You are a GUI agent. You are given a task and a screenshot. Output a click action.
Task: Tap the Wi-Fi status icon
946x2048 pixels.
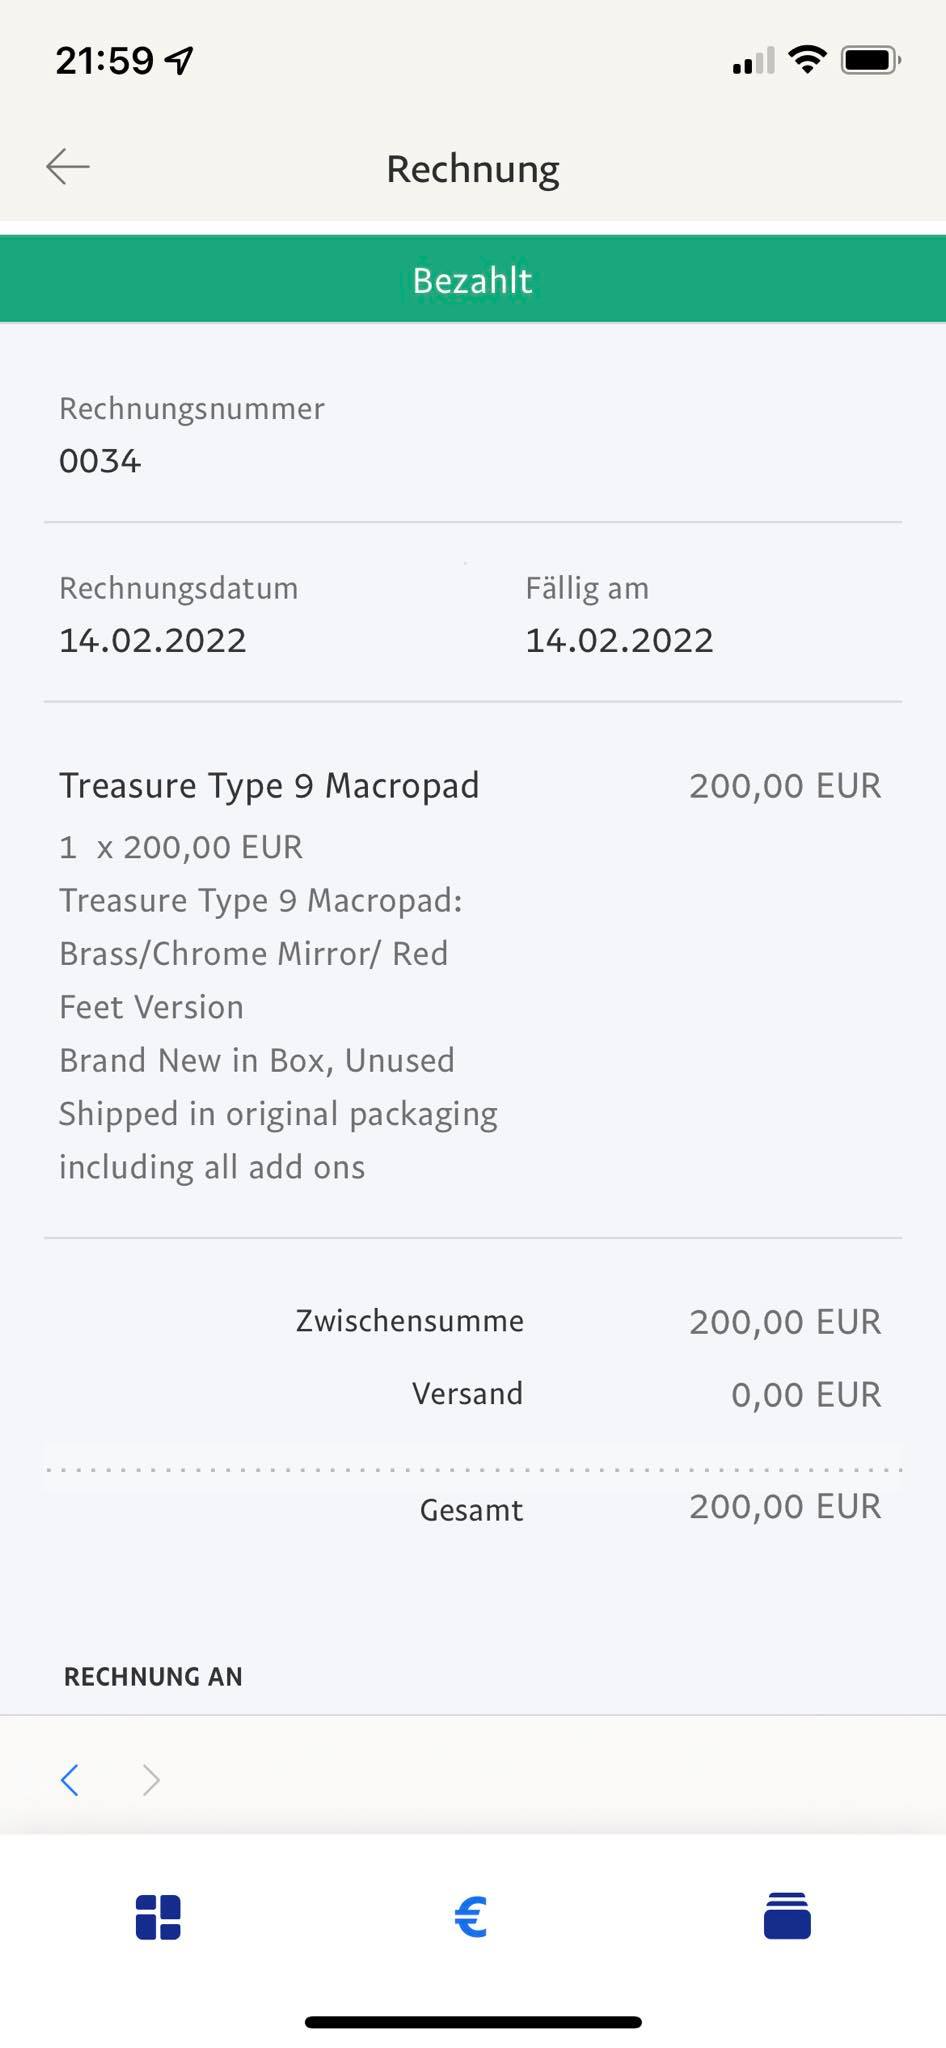click(x=807, y=60)
